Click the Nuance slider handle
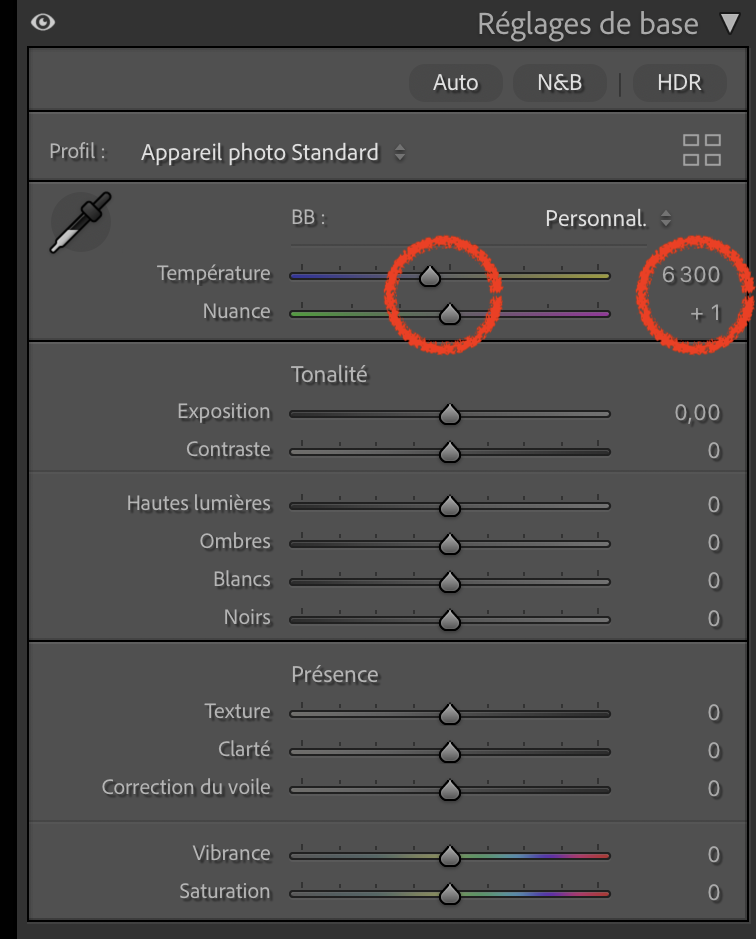The width and height of the screenshot is (756, 939). [450, 314]
